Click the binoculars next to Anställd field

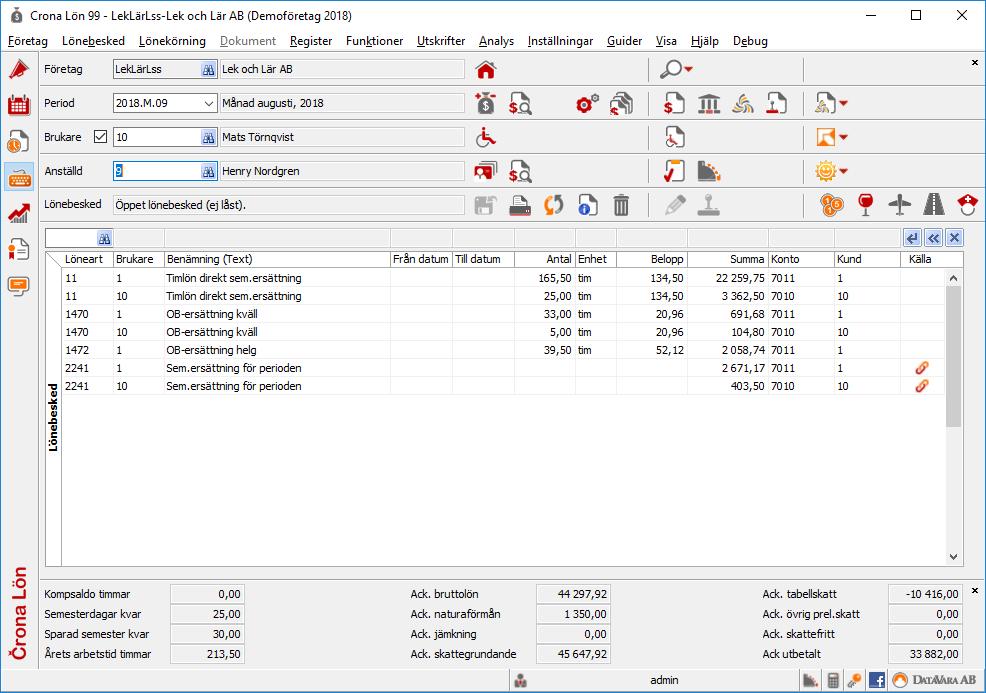click(208, 171)
